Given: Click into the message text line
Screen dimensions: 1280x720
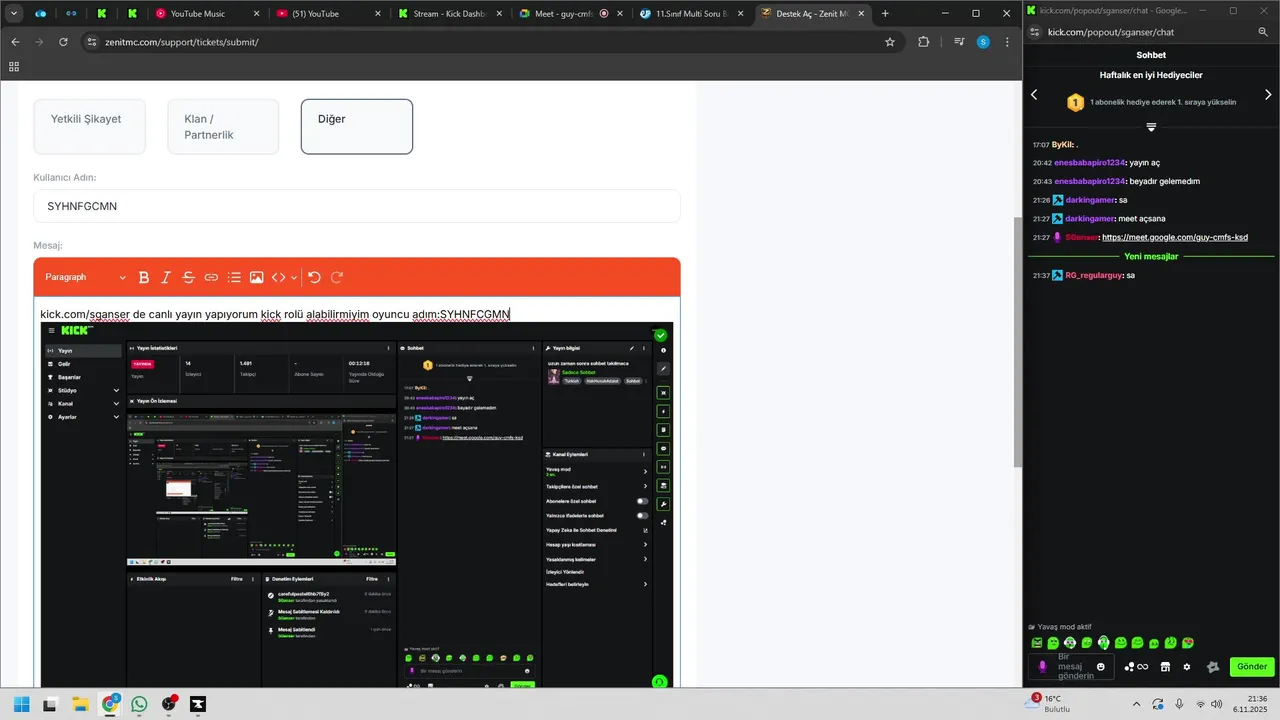Looking at the screenshot, I should [x=275, y=314].
